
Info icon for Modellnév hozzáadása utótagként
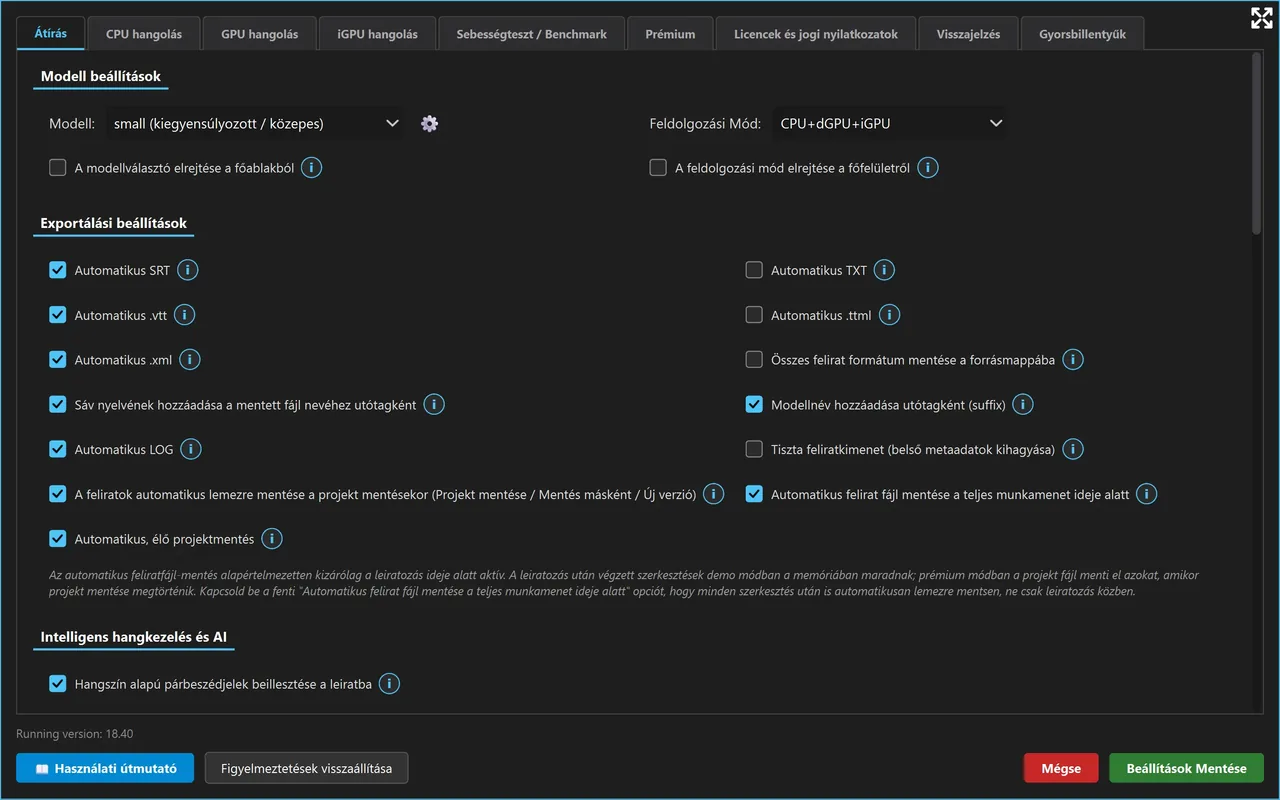(x=1023, y=405)
